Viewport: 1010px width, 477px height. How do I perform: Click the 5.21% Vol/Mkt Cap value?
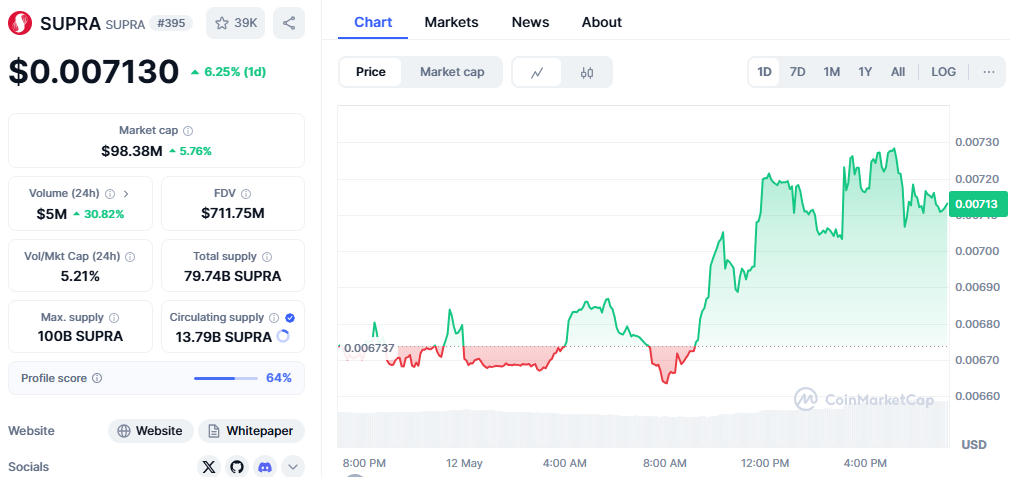81,276
